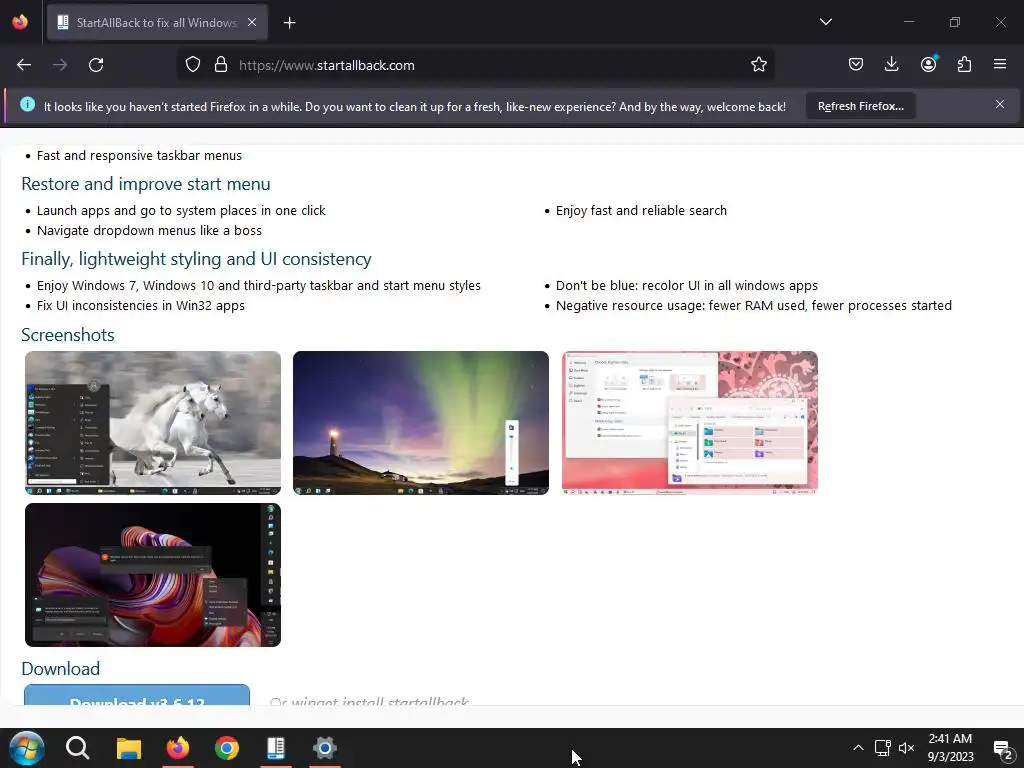Click the Refresh Firefox button
The image size is (1024, 768).
[861, 106]
